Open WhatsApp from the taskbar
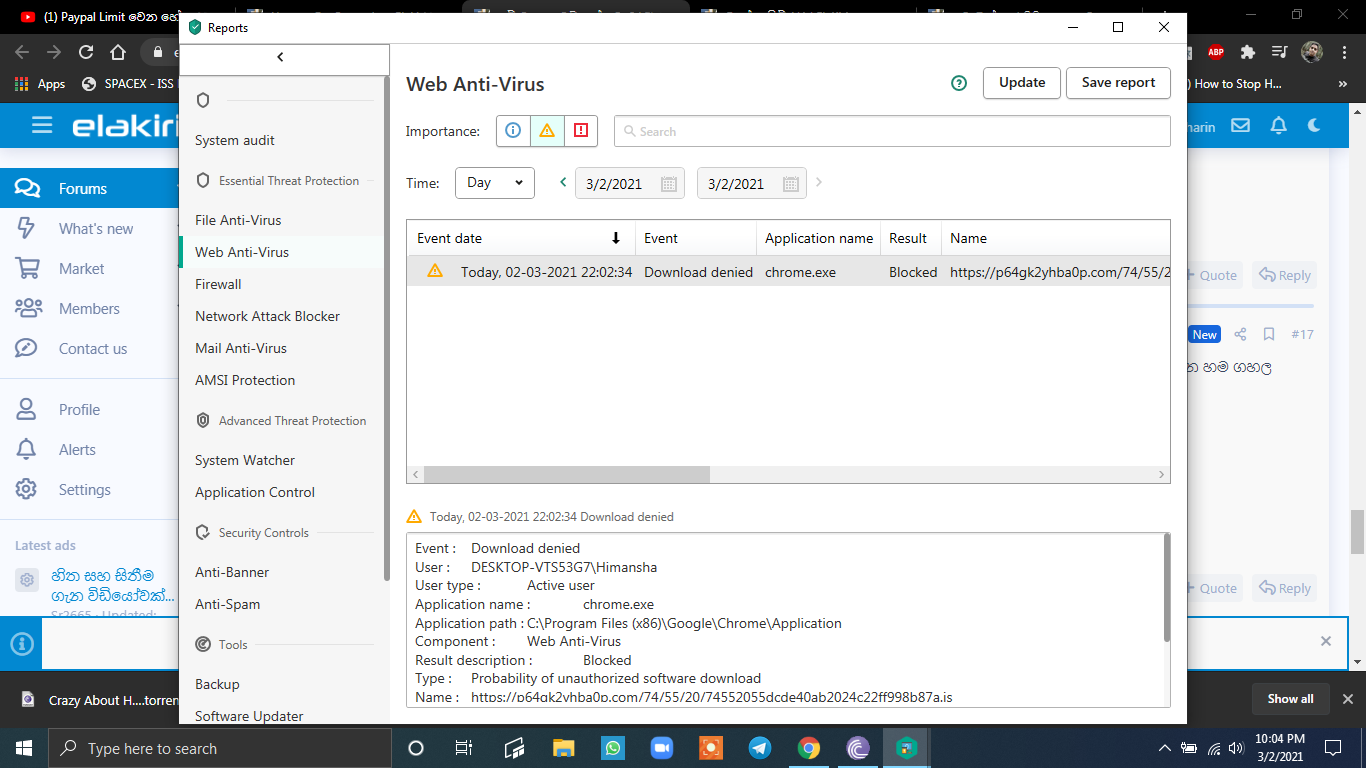This screenshot has height=768, width=1366. [613, 748]
